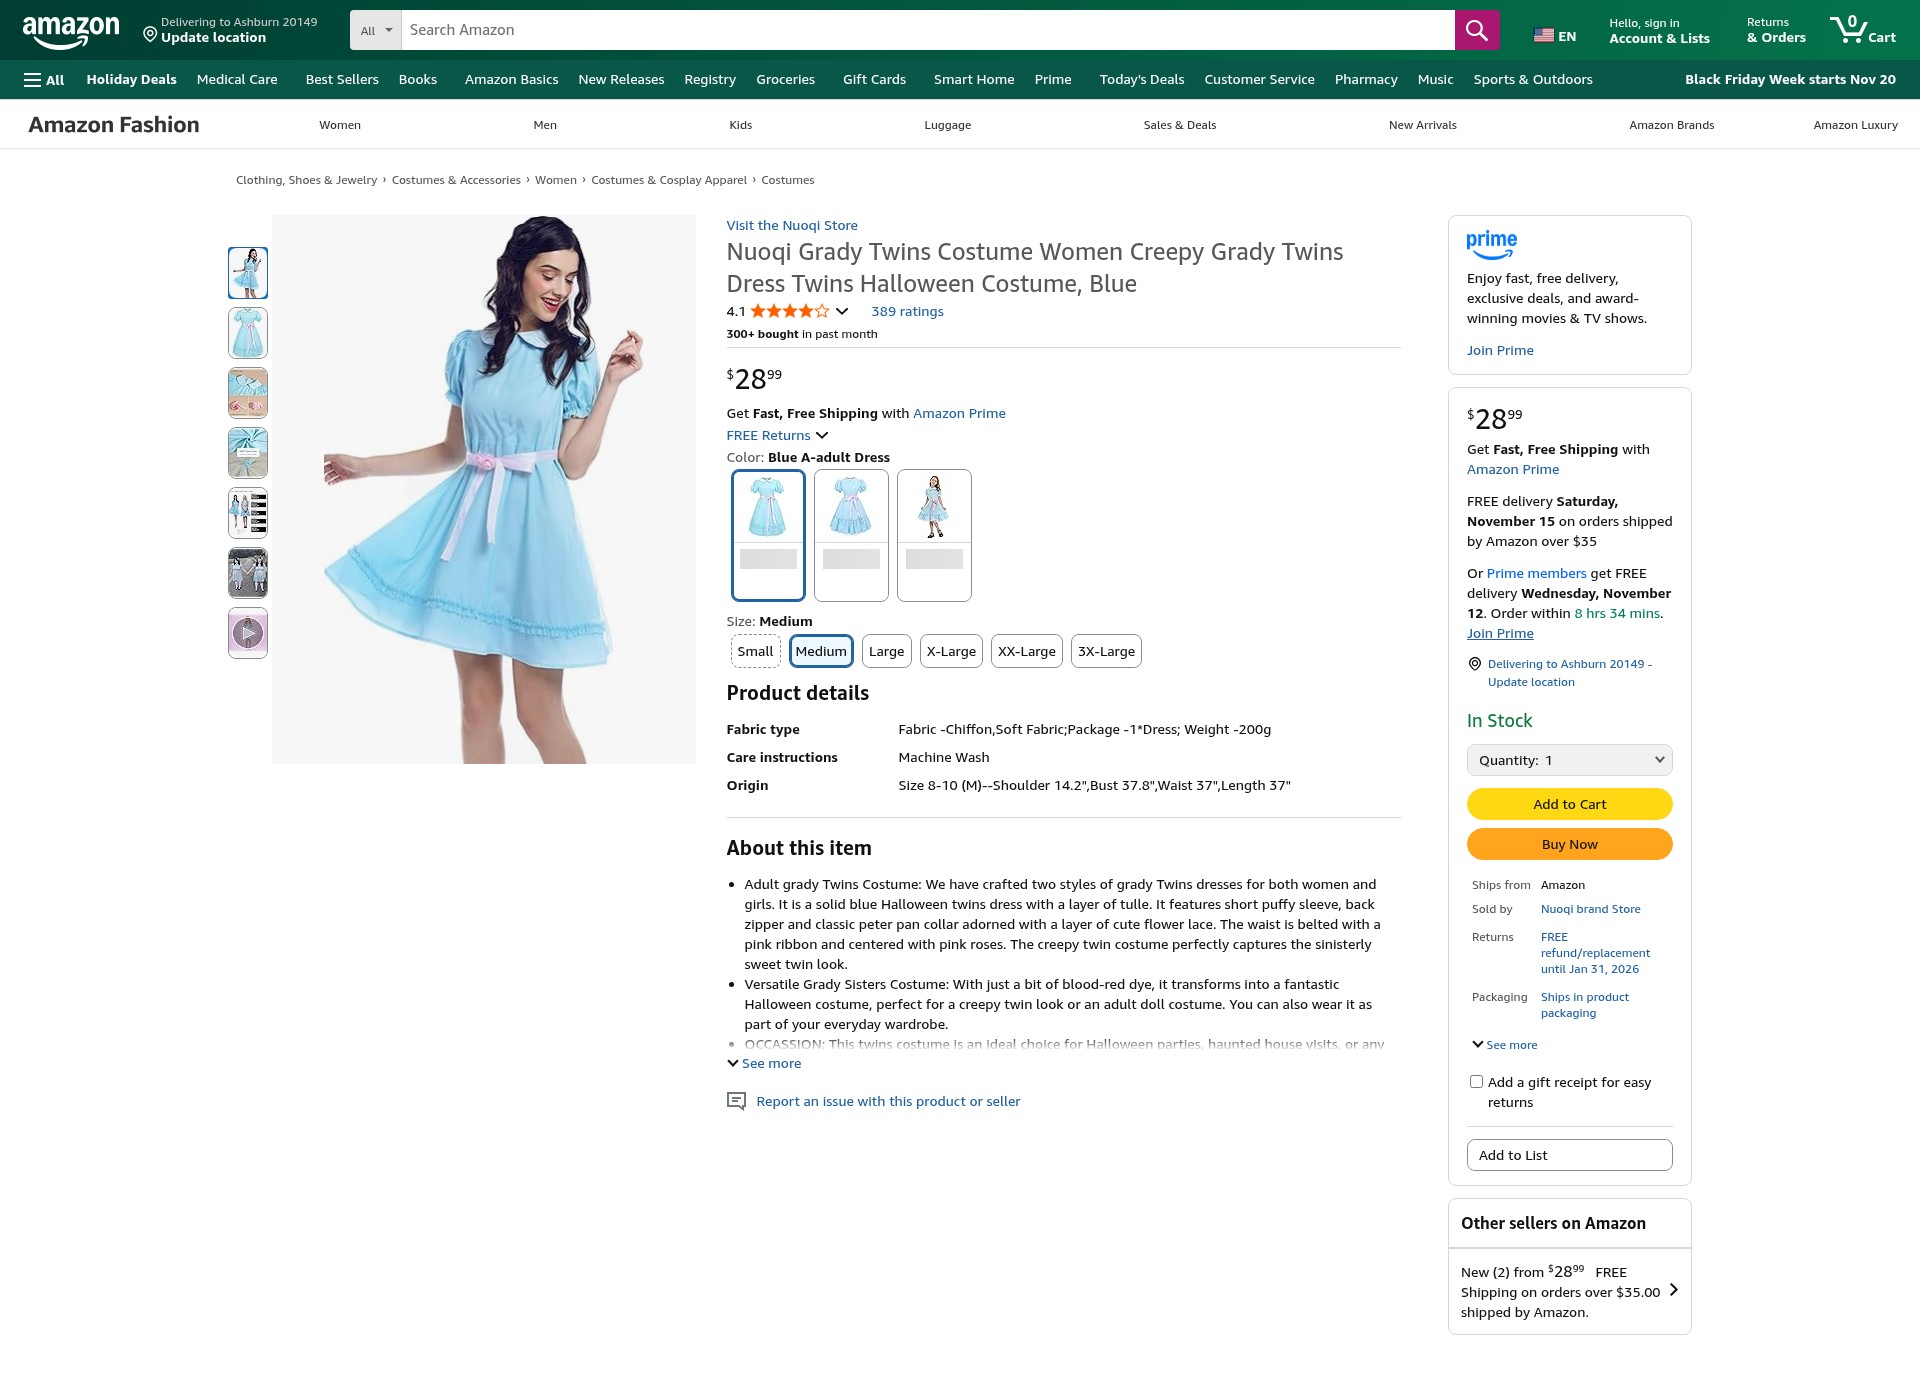Select size XX-Large

(1026, 651)
